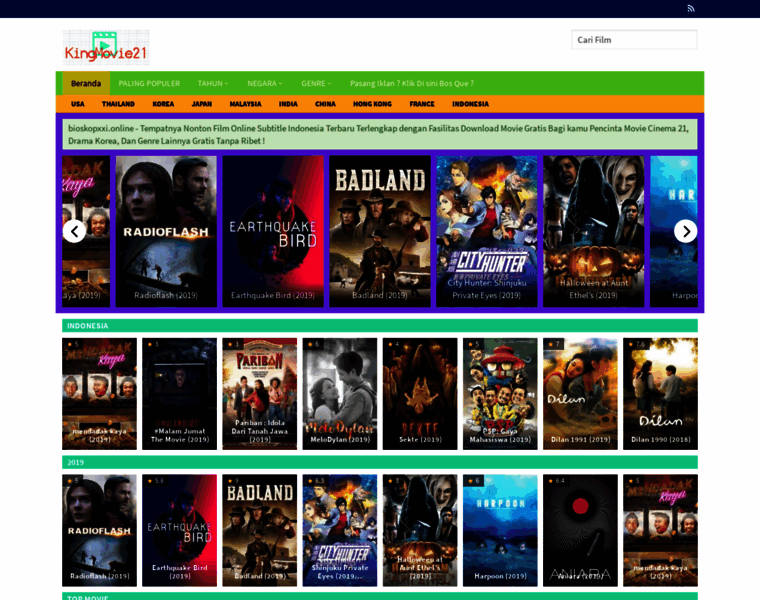Open the KingMovie21 logo homepage
Image resolution: width=760 pixels, height=600 pixels.
(106, 47)
